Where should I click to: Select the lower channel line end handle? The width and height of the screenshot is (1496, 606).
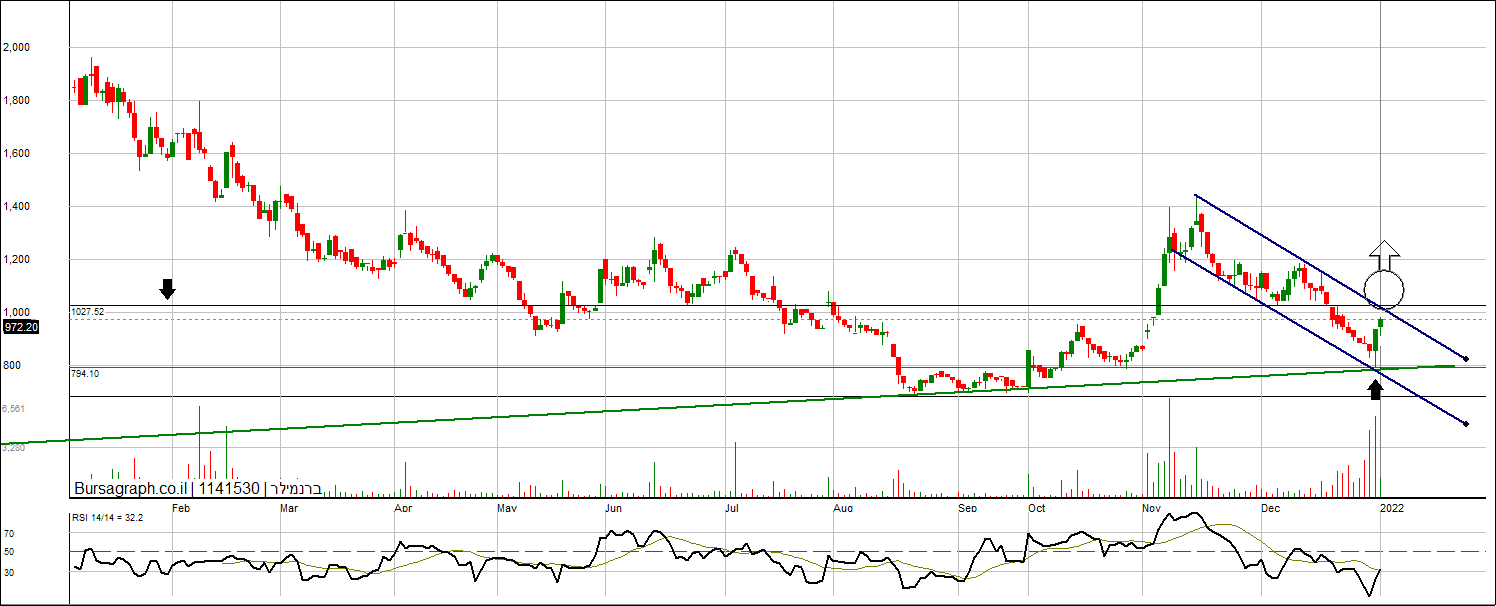point(1466,424)
